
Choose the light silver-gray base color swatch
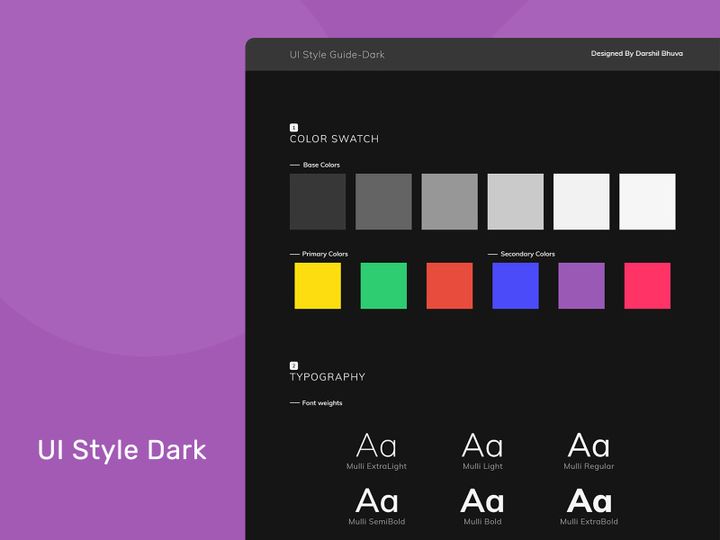click(x=515, y=202)
